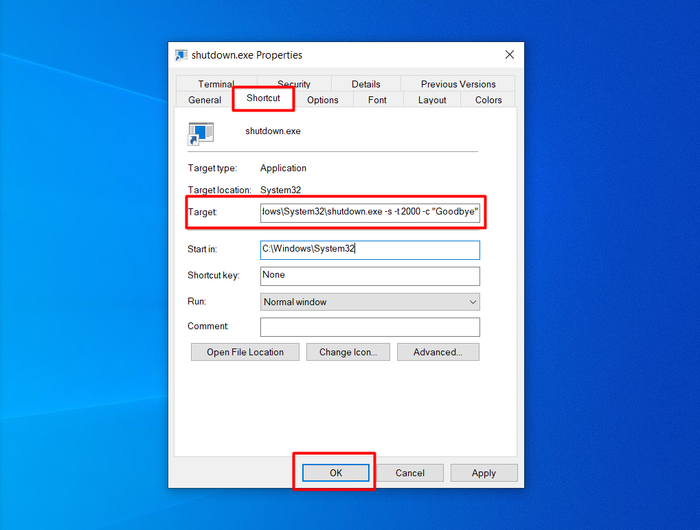
Task: Open the Previous Versions tab
Action: (458, 84)
